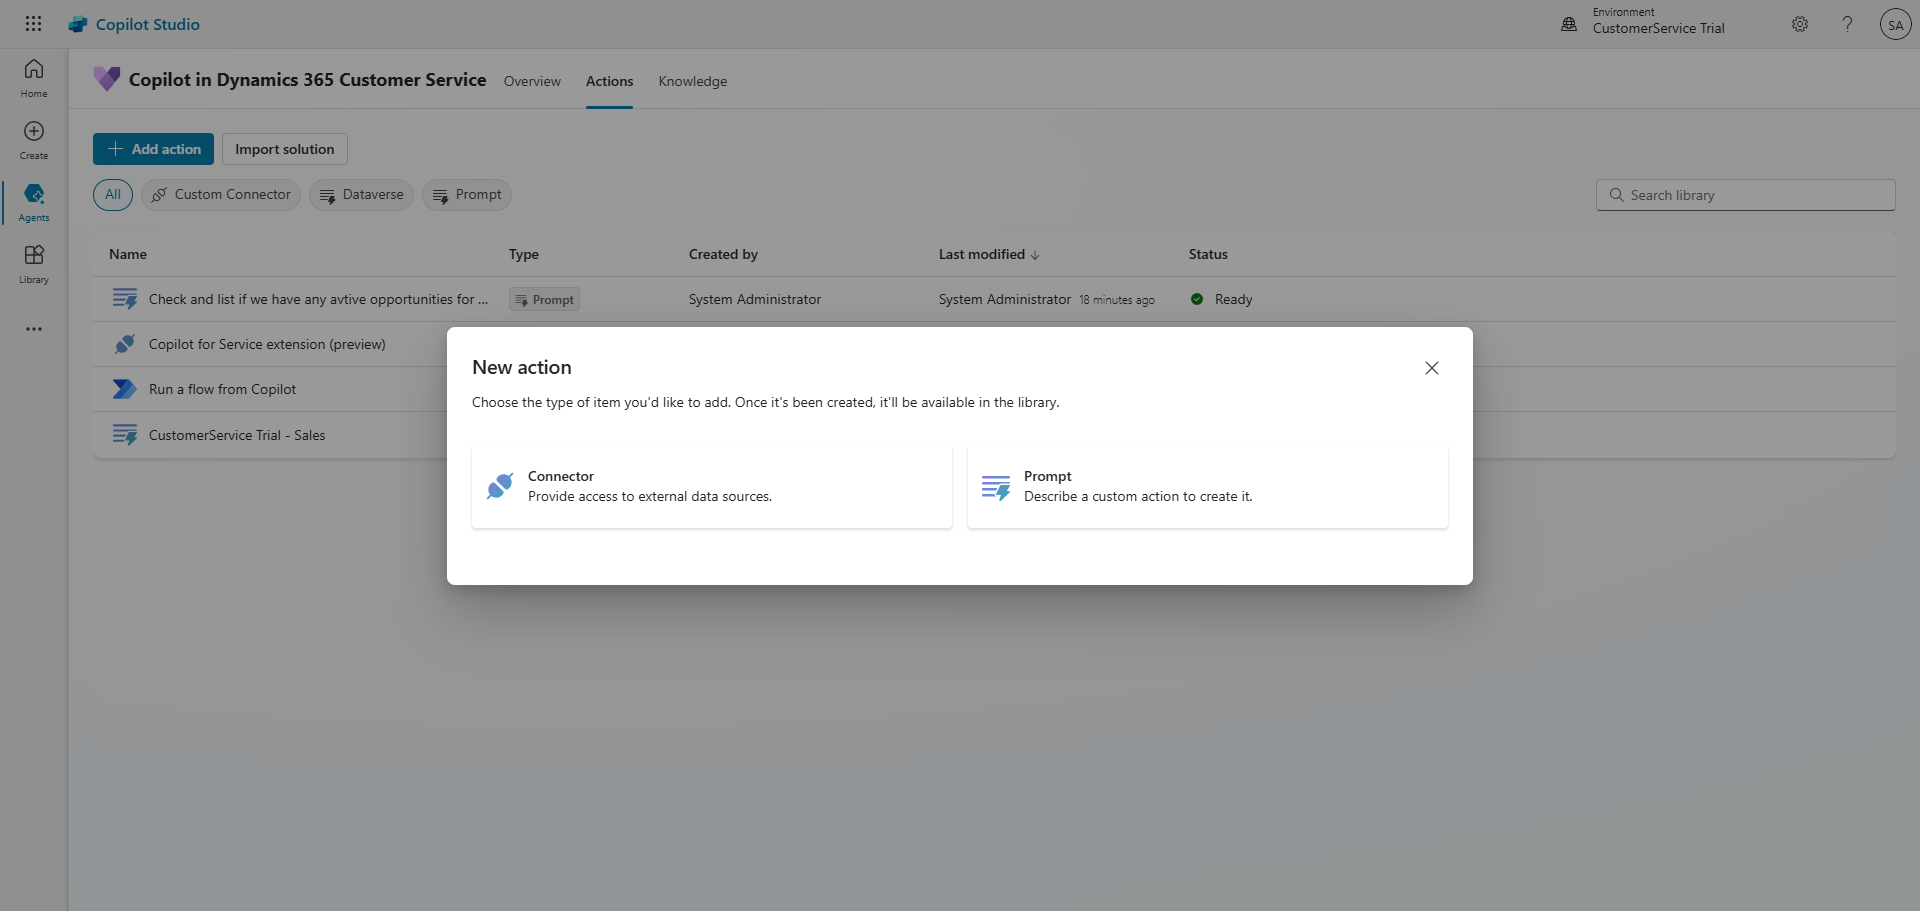Switch to the Overview tab
Image resolution: width=1920 pixels, height=911 pixels.
(531, 81)
